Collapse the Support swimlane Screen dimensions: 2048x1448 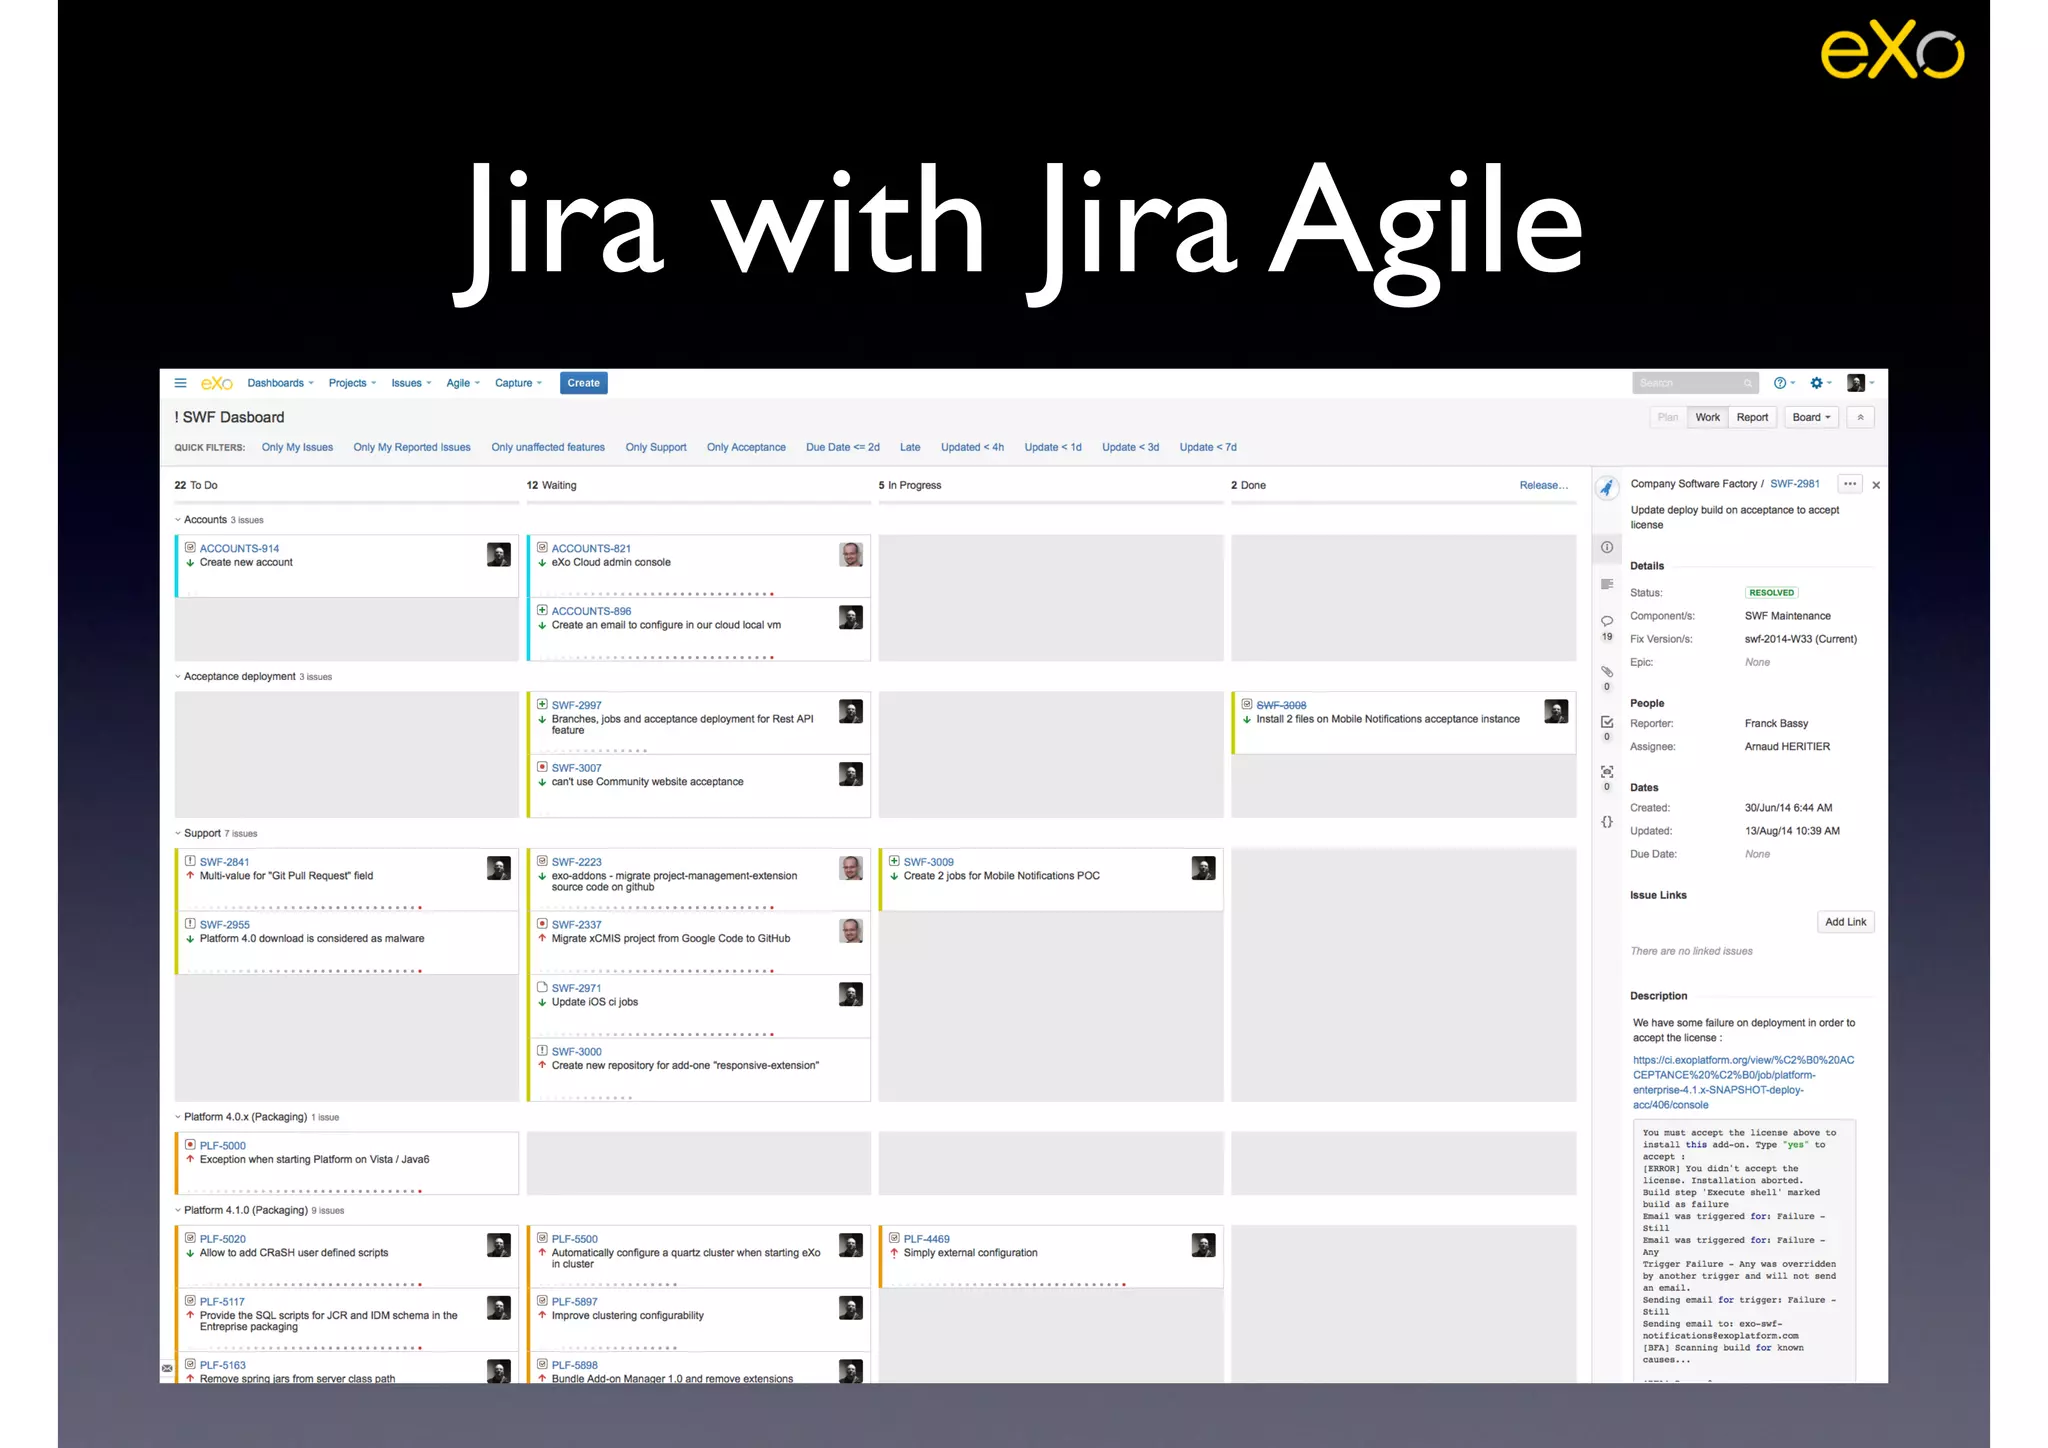pyautogui.click(x=178, y=833)
